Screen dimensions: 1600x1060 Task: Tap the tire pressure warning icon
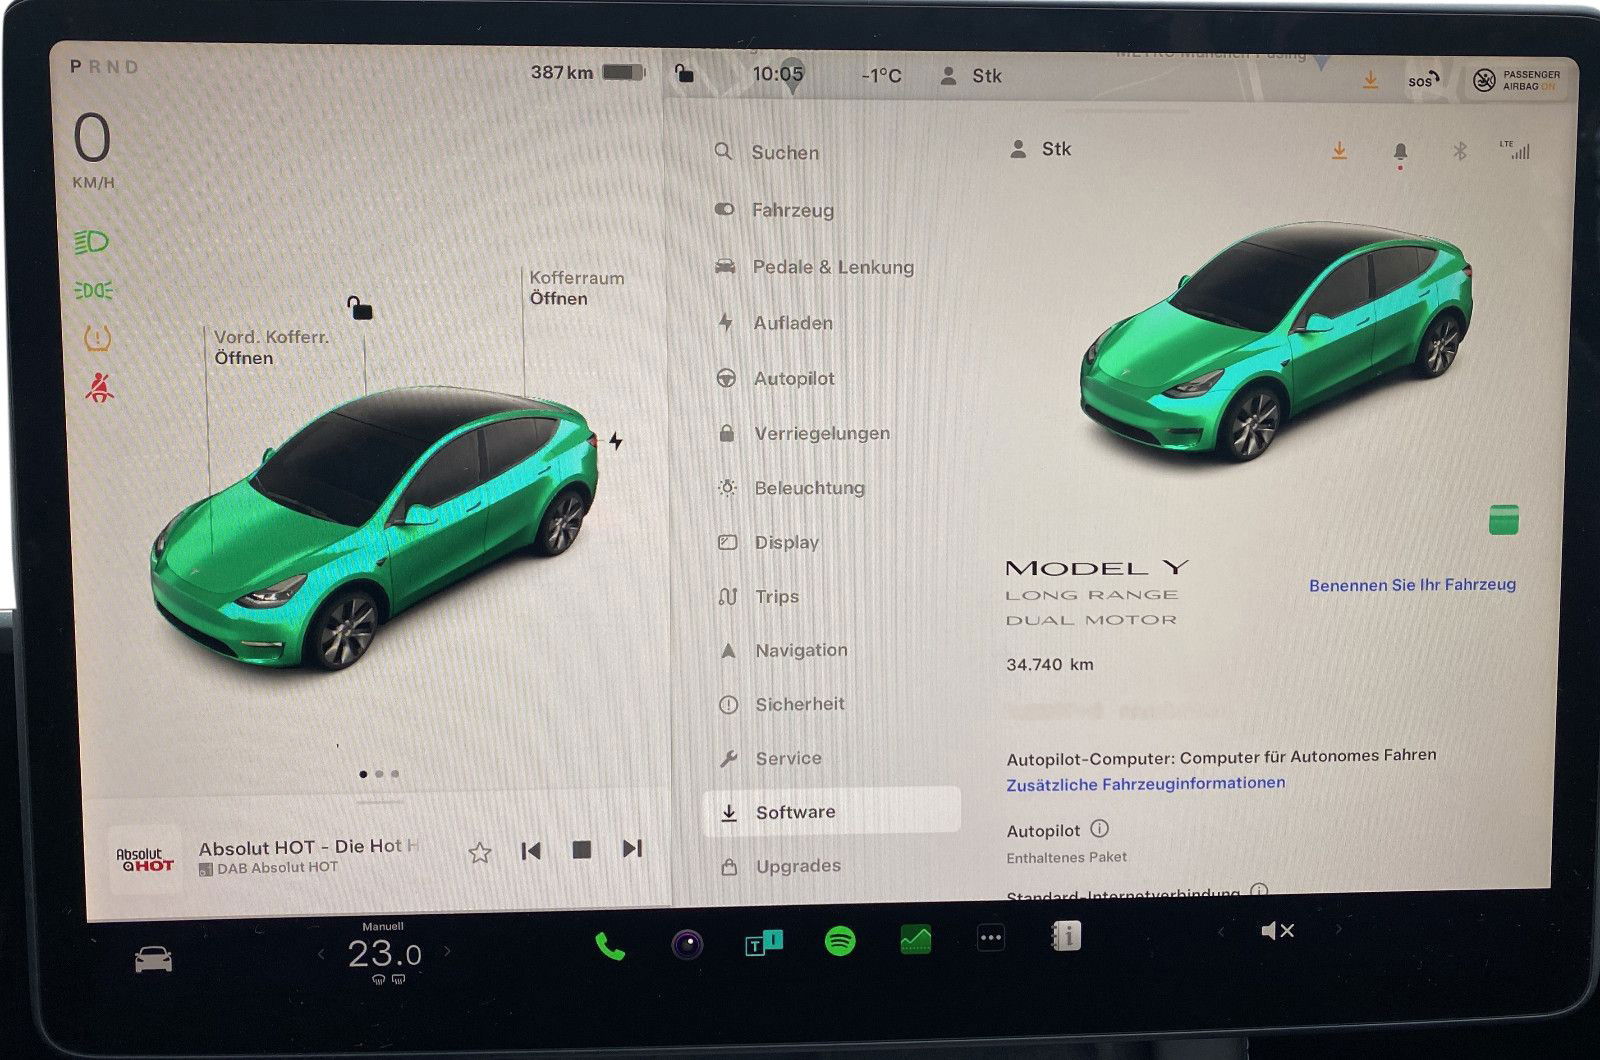[x=96, y=339]
